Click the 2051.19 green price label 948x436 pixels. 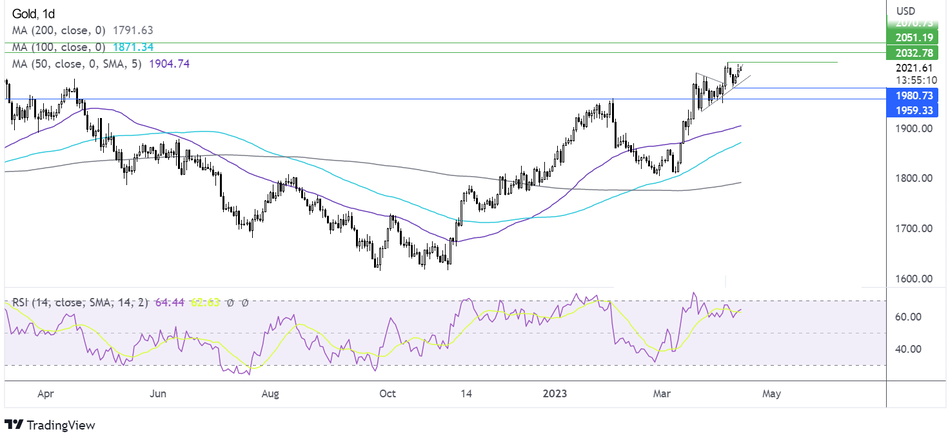click(x=915, y=36)
